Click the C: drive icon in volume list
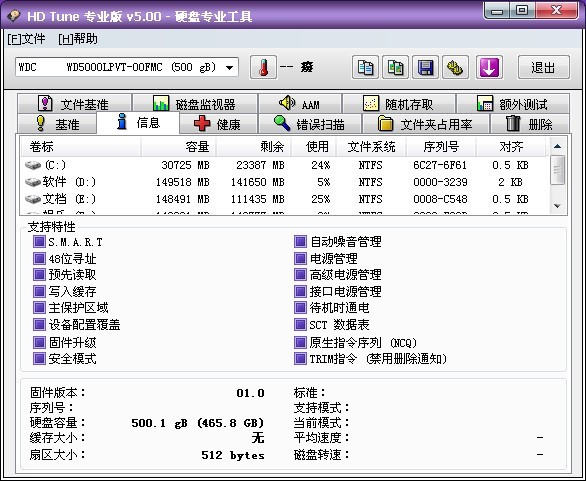Viewport: 586px width, 481px height. [33, 165]
